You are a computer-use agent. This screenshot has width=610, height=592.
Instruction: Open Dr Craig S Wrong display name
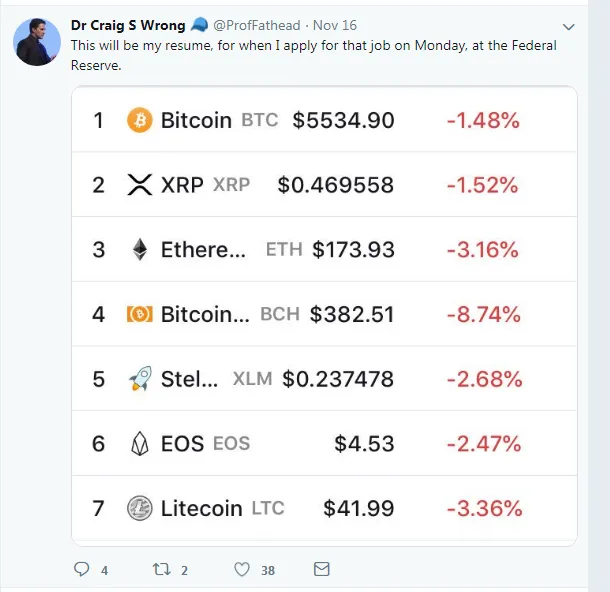click(128, 25)
